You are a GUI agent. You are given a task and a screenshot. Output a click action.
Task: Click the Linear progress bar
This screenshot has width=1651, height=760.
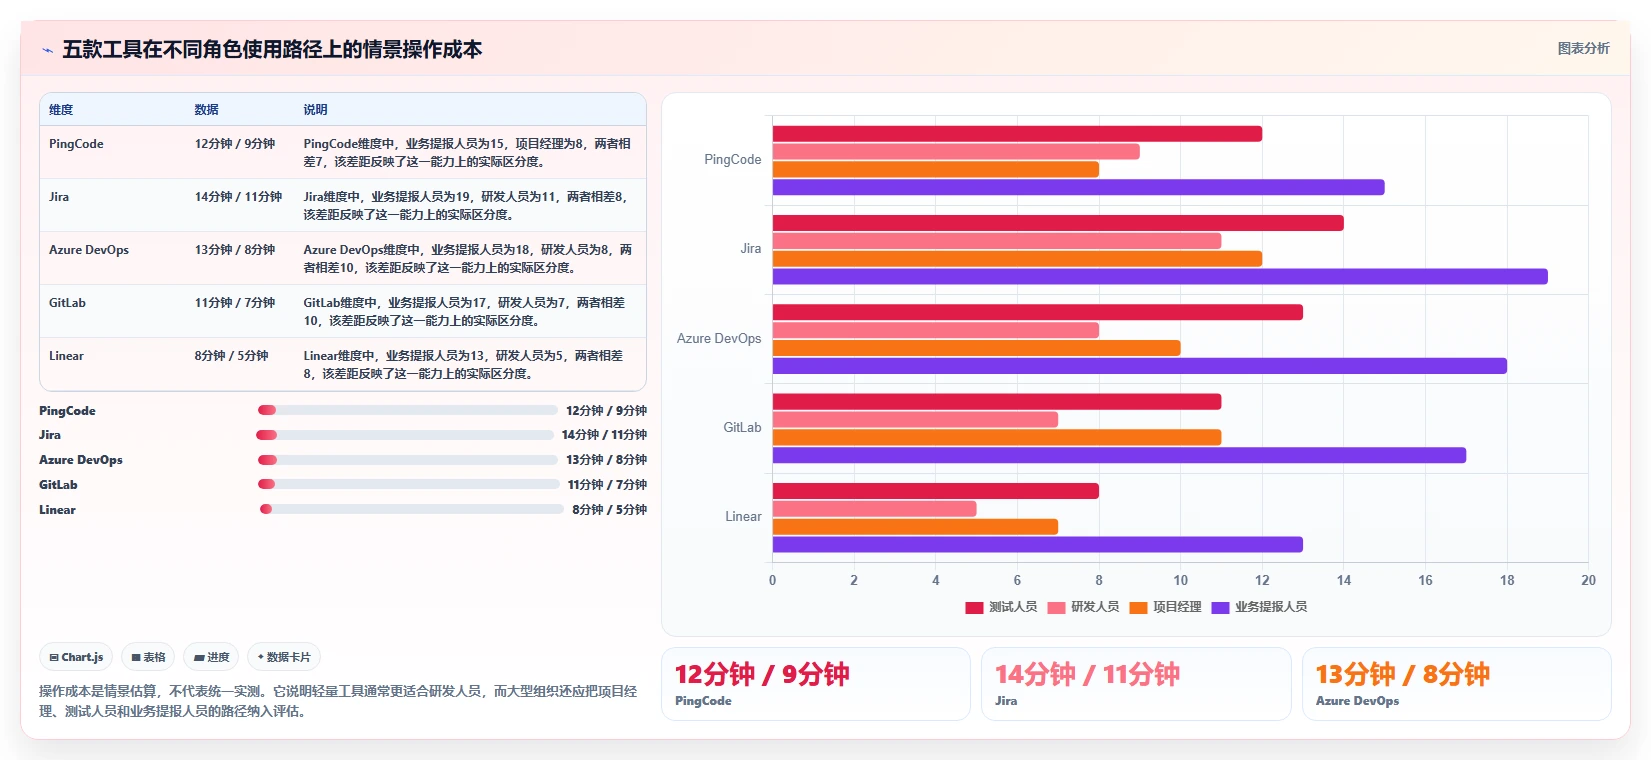[x=411, y=509]
